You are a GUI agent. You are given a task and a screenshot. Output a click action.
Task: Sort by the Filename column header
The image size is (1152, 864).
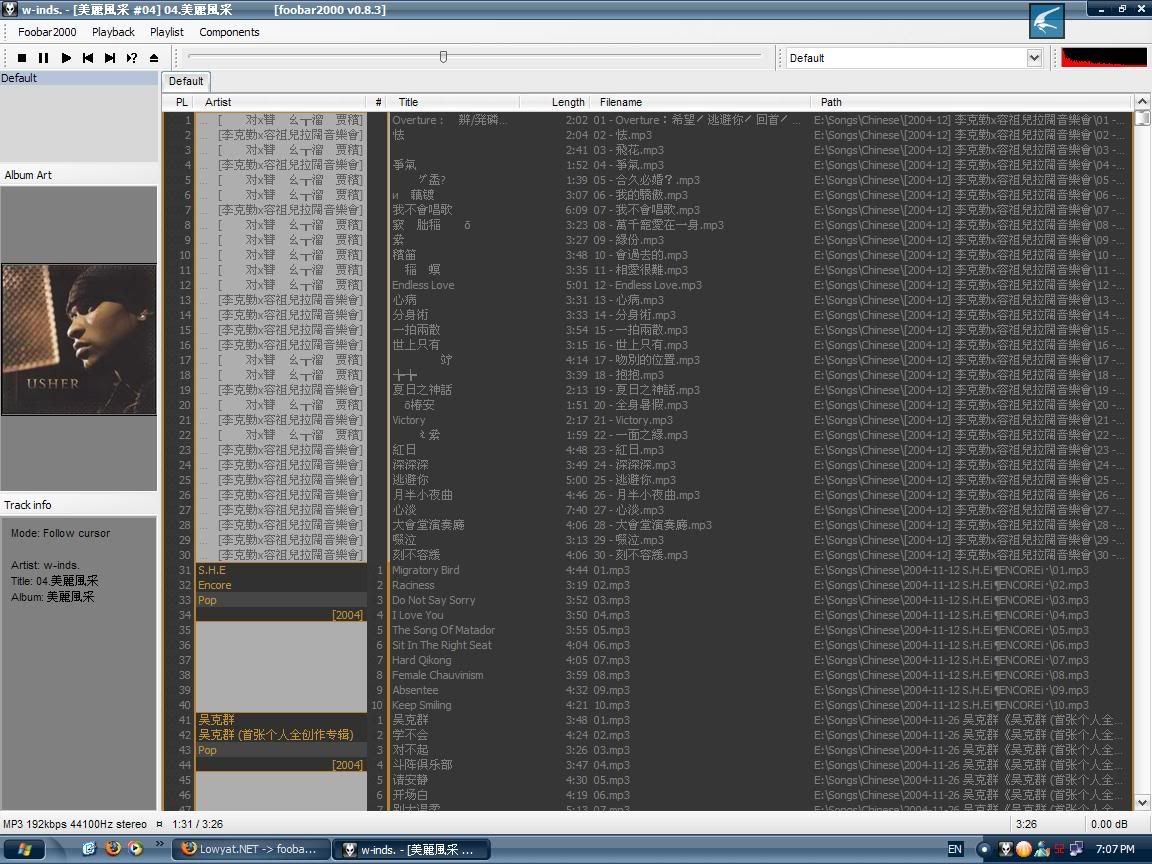700,102
